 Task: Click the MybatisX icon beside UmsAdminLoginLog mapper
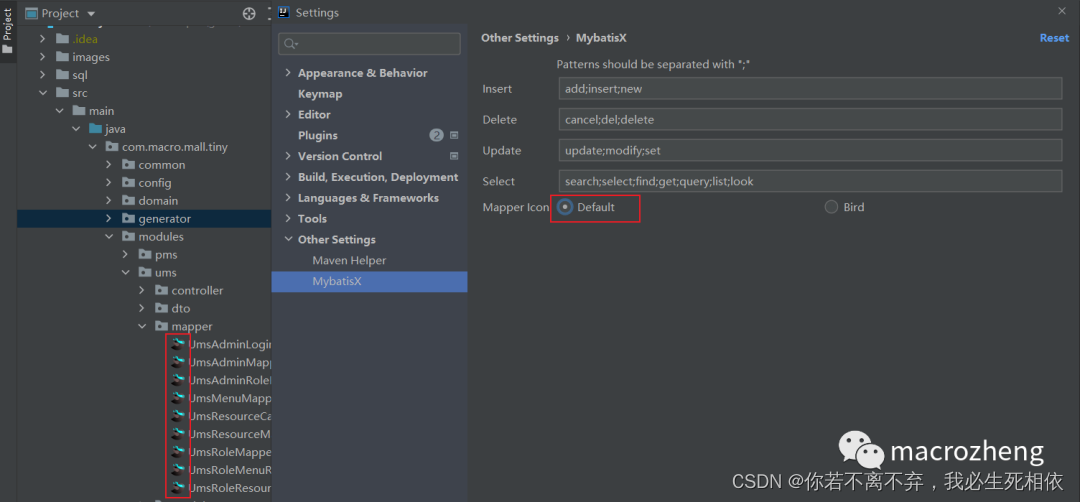coord(178,344)
